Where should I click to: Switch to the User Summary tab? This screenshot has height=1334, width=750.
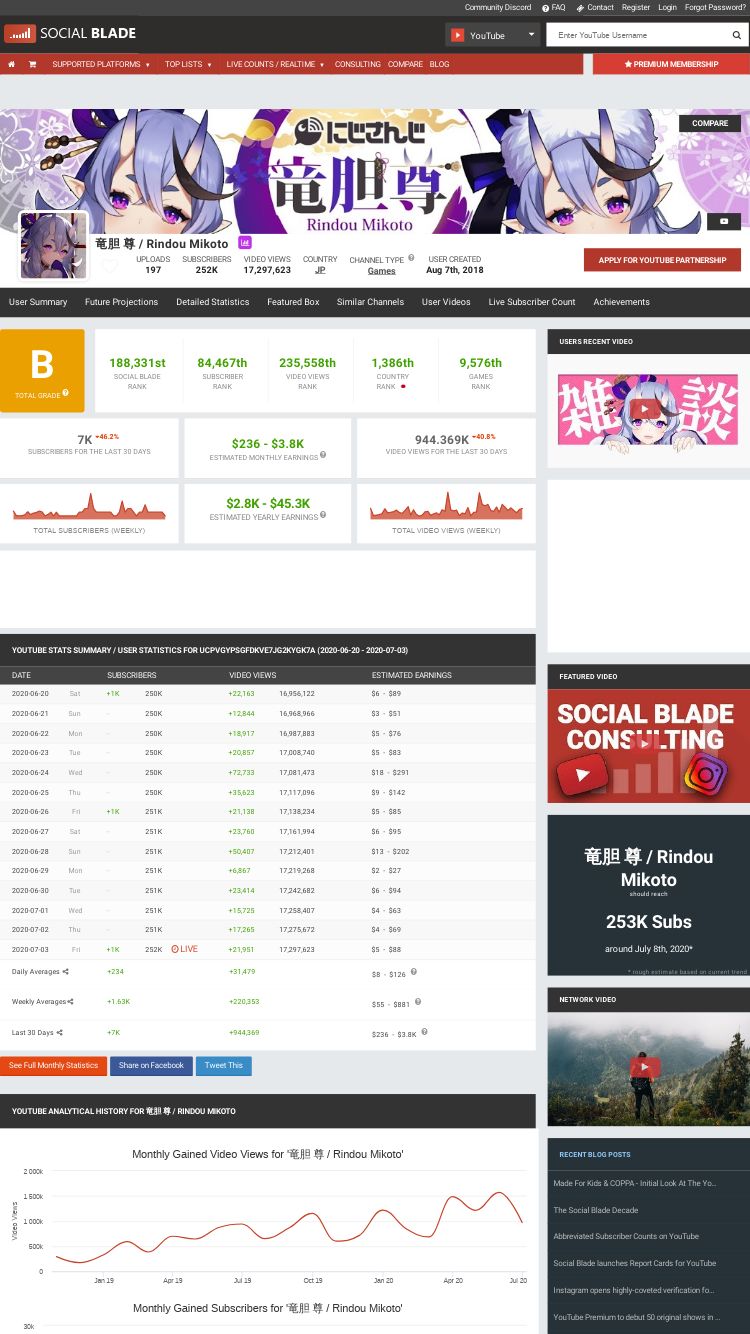(38, 302)
